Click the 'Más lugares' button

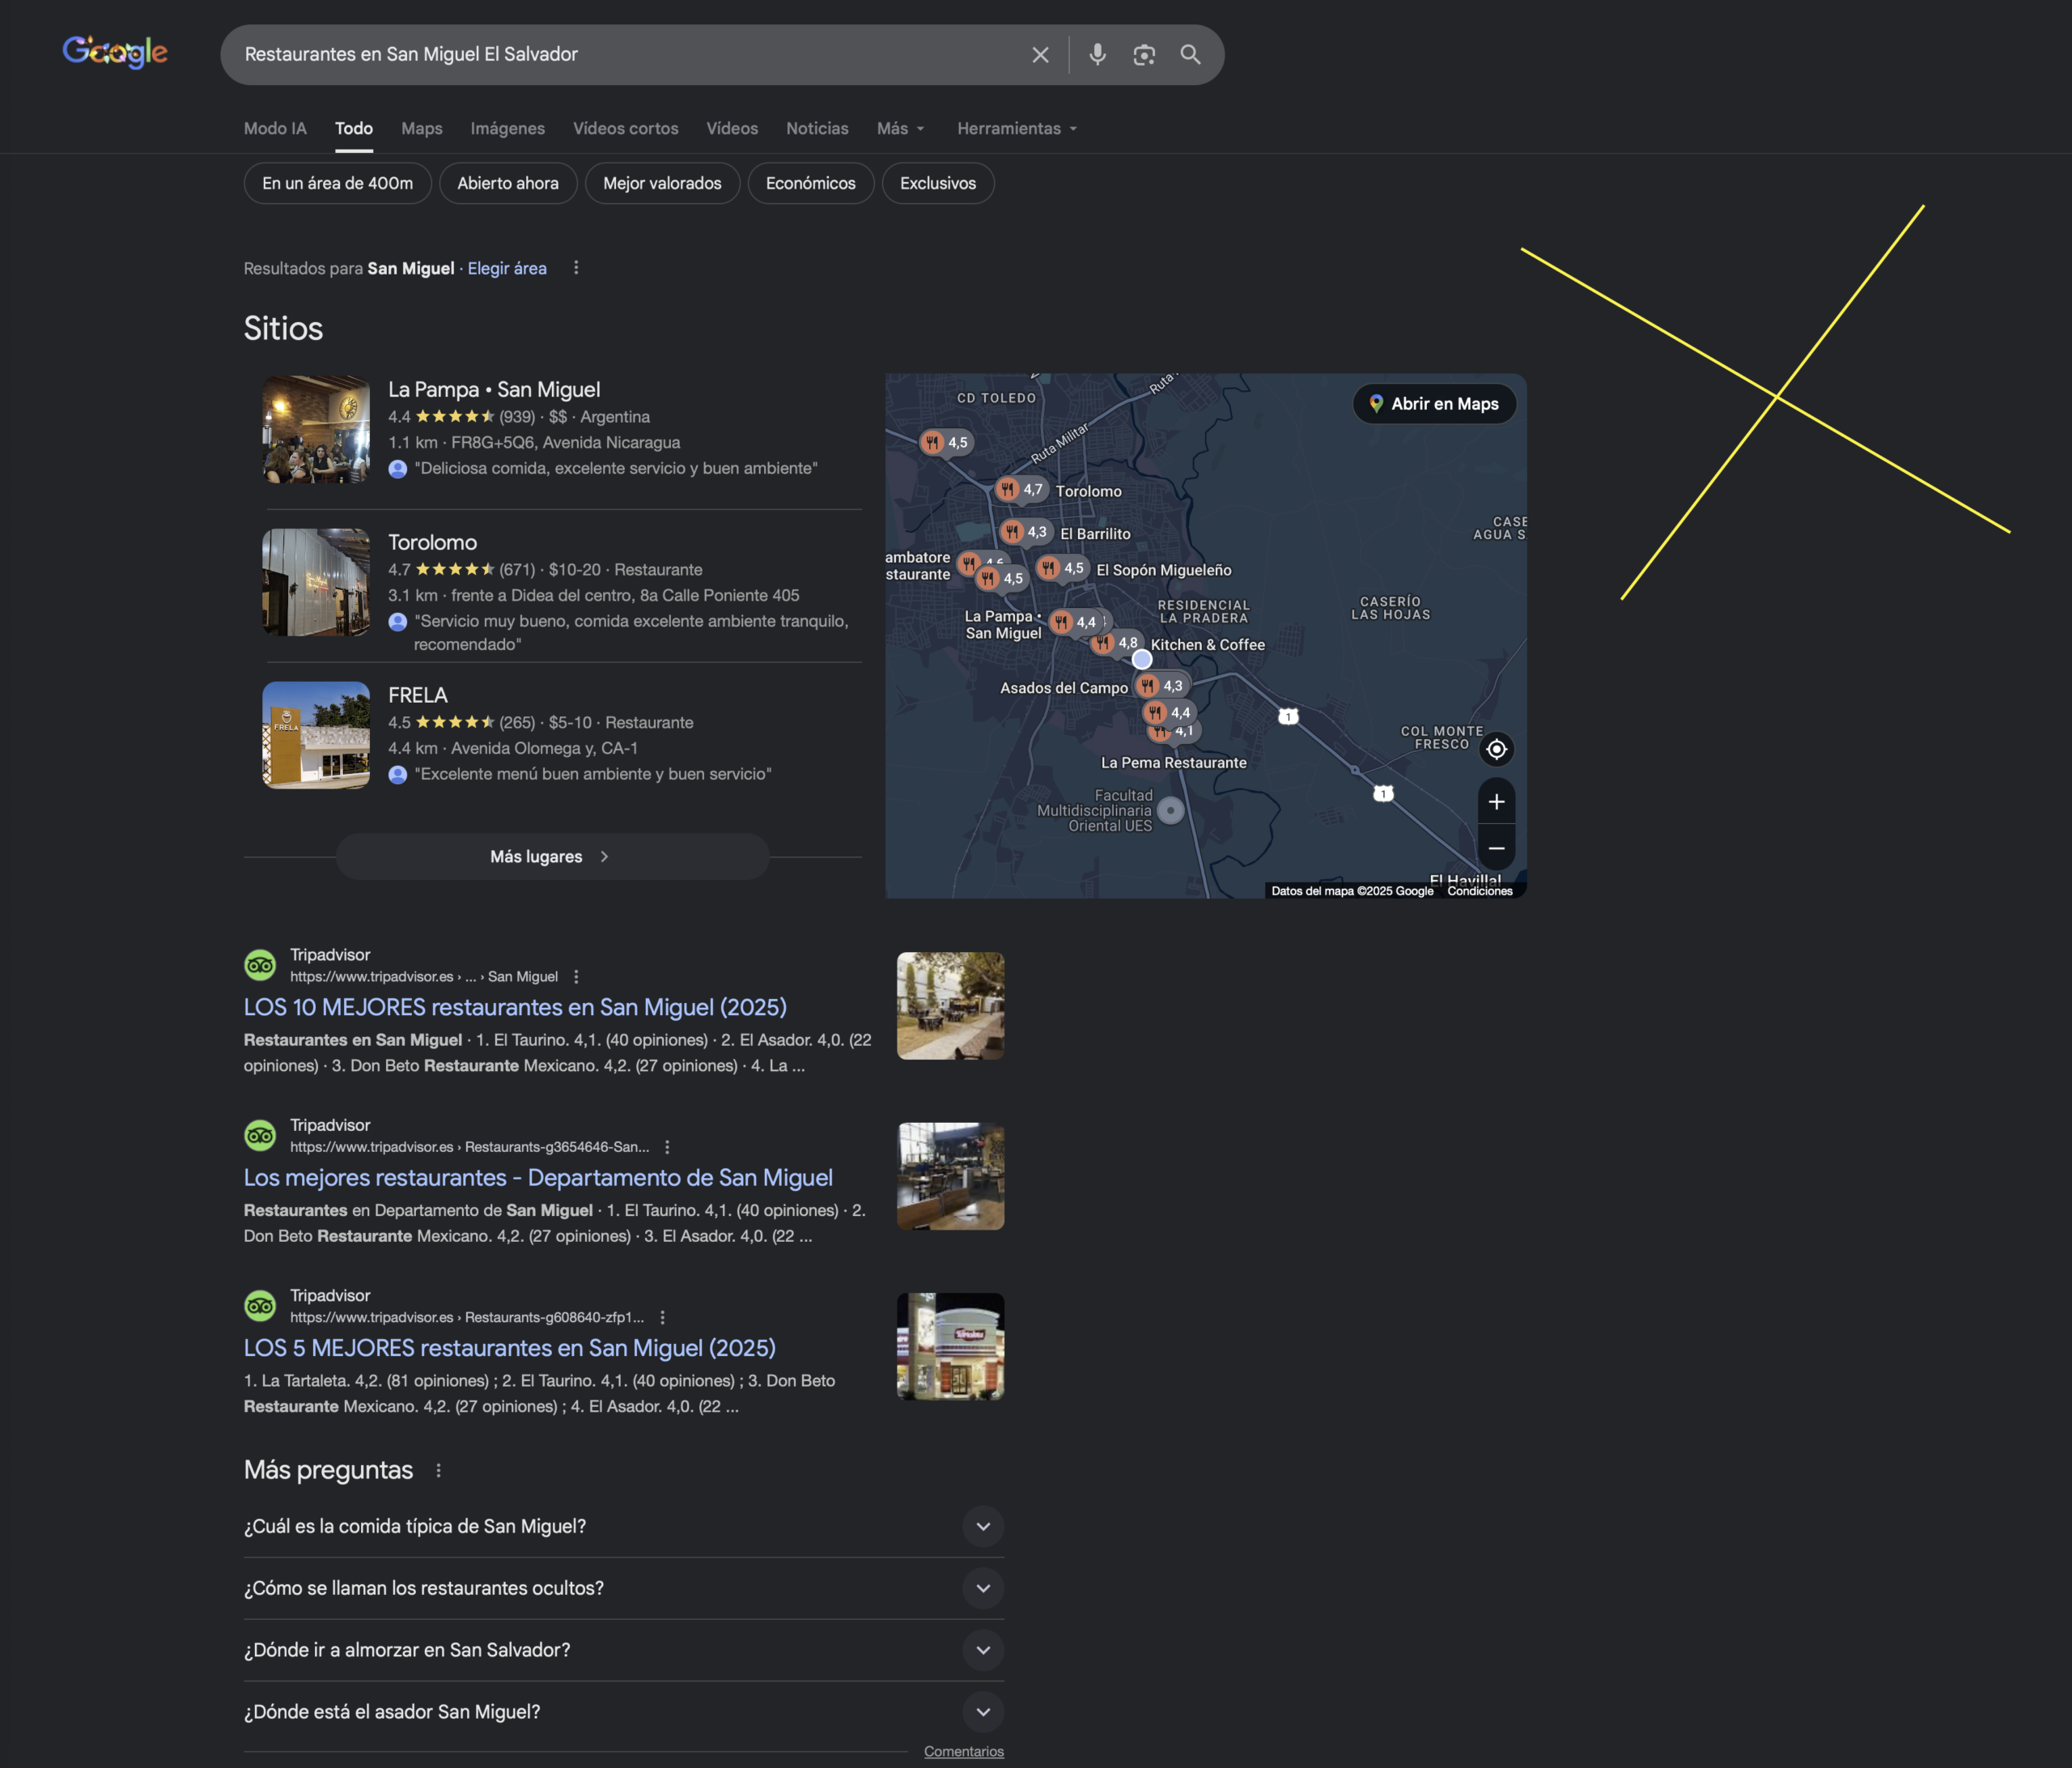(x=553, y=857)
